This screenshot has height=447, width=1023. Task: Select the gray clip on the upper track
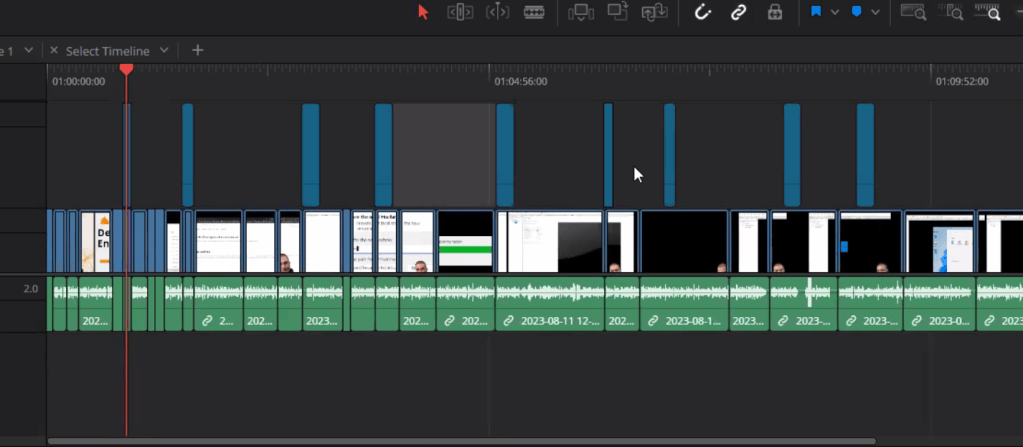point(442,155)
